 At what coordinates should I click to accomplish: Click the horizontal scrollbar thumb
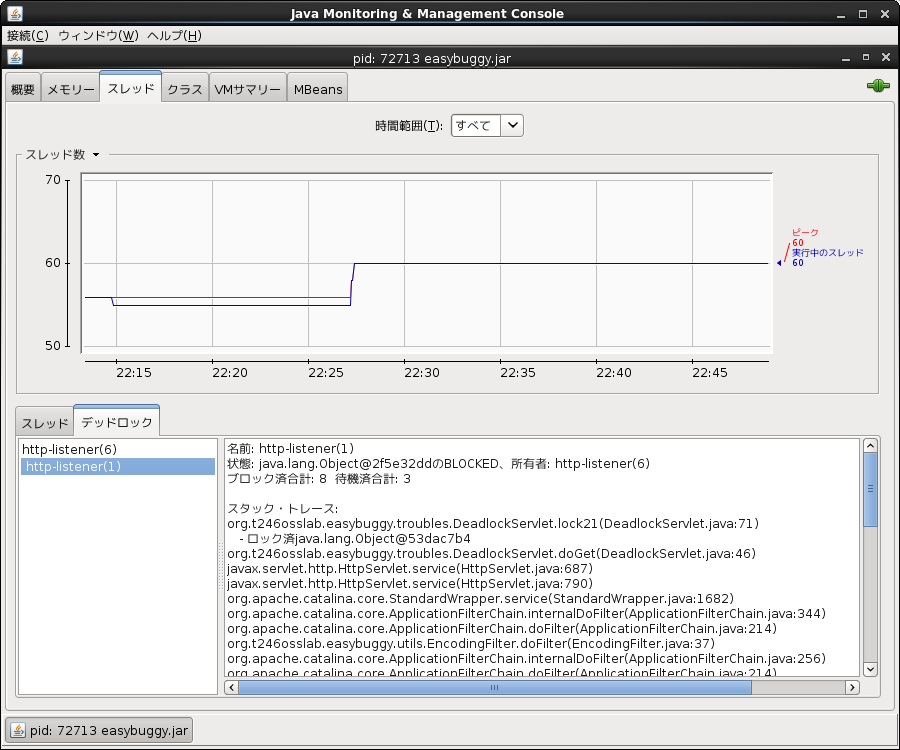click(x=495, y=687)
